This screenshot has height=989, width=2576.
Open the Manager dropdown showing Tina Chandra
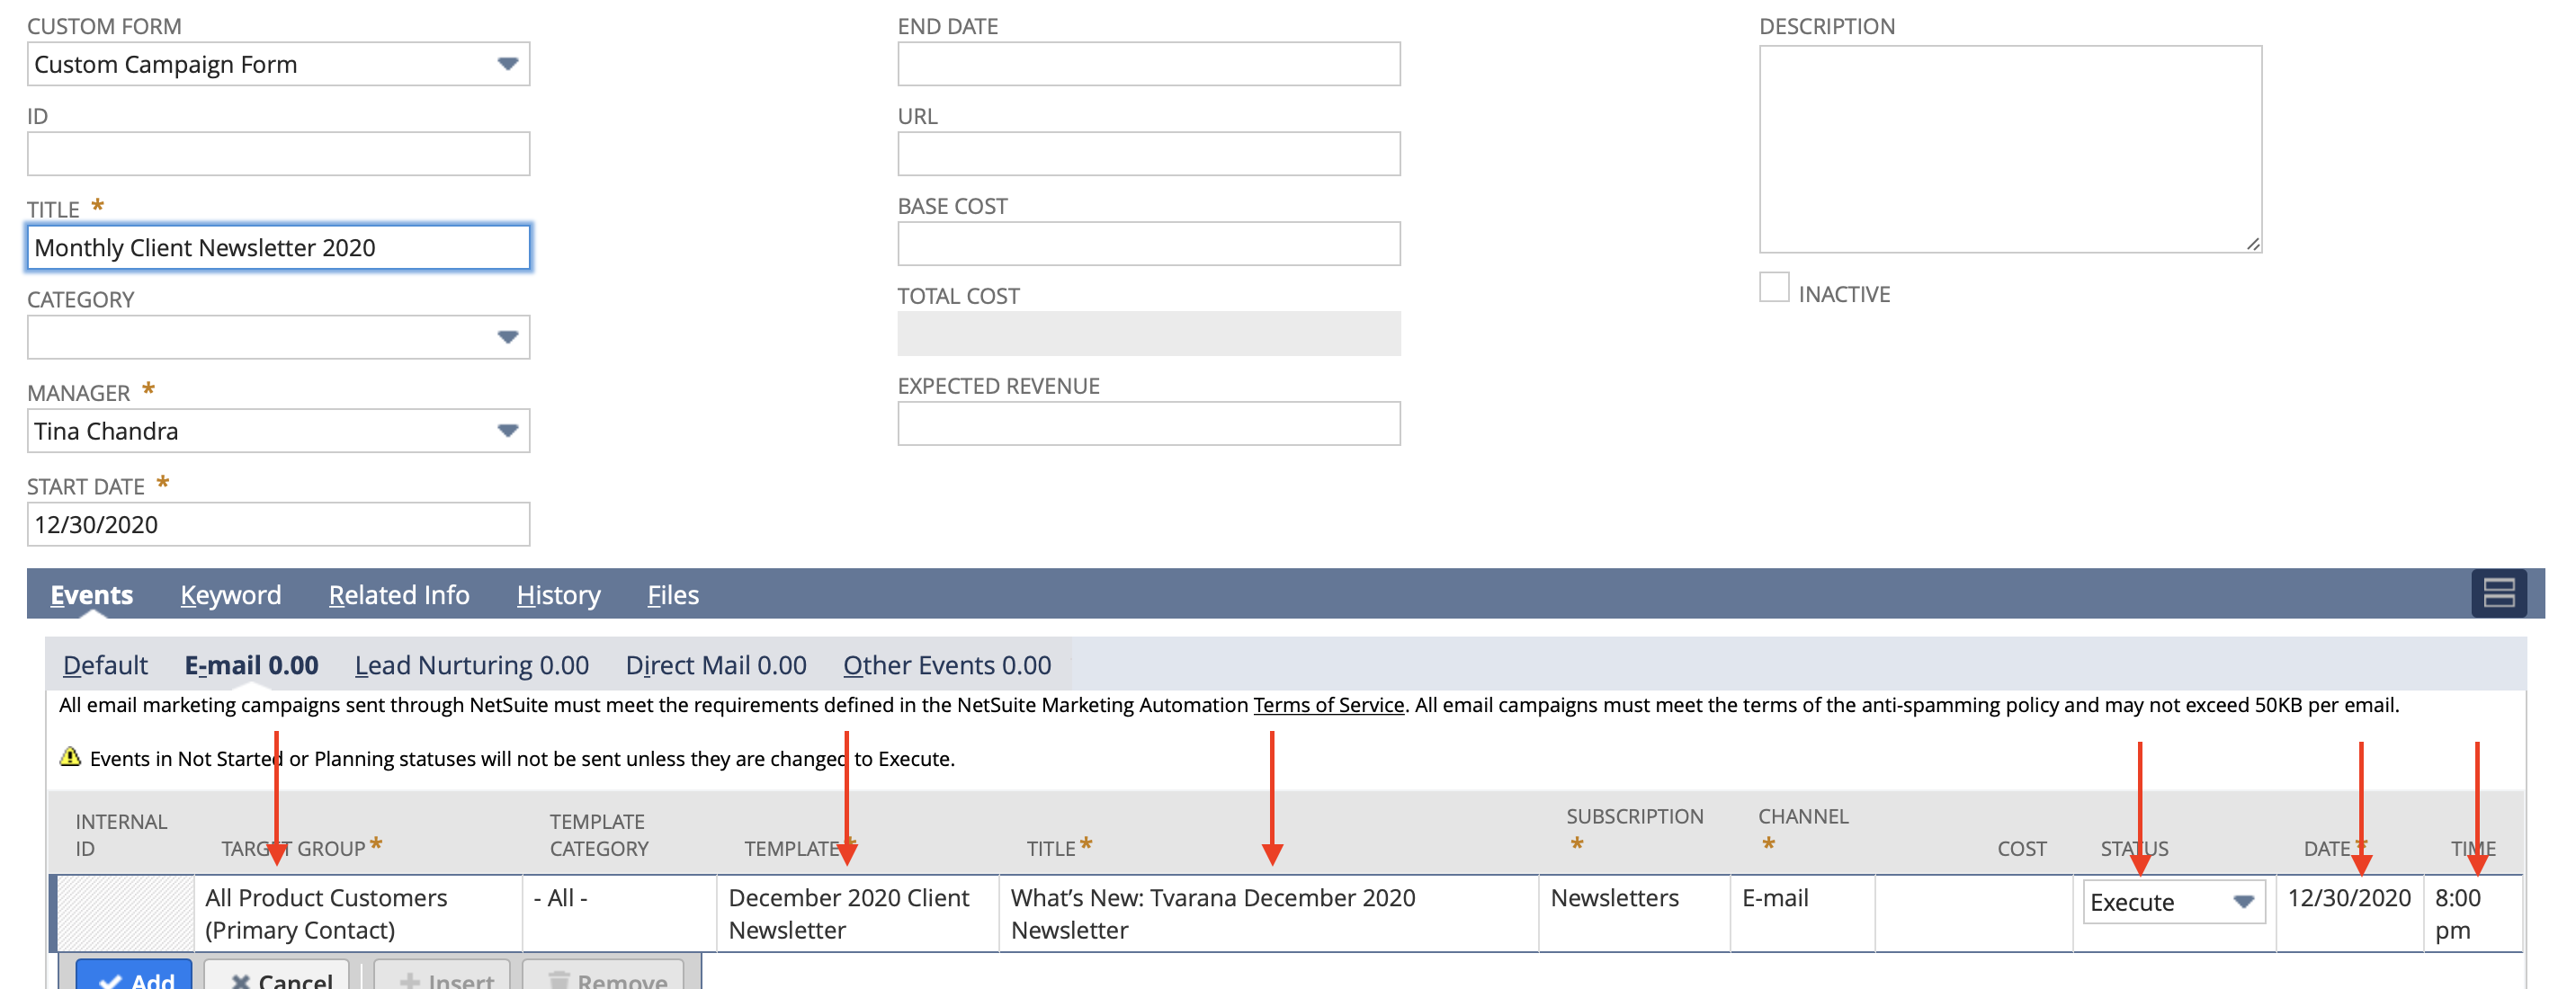[x=278, y=431]
